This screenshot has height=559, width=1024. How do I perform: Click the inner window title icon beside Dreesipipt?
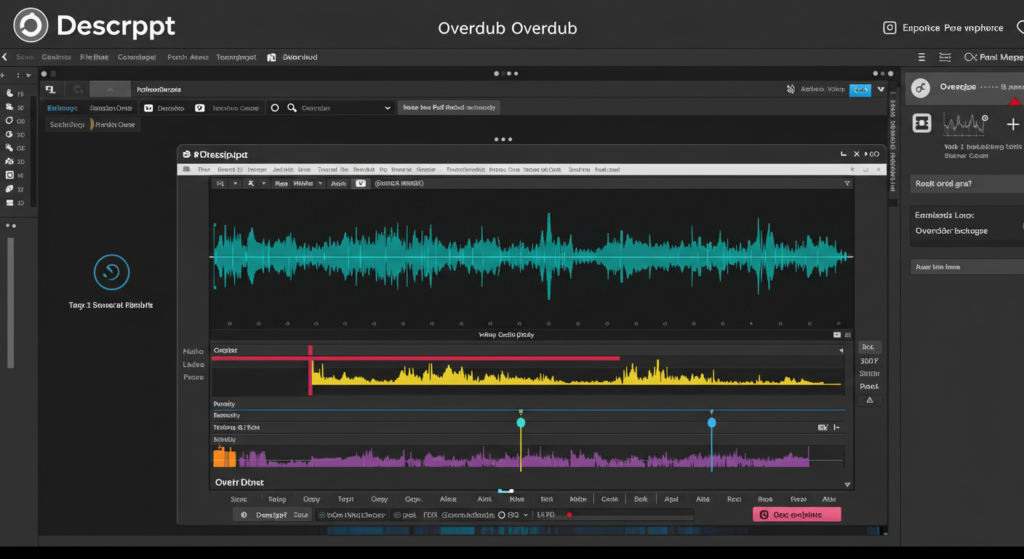[187, 155]
